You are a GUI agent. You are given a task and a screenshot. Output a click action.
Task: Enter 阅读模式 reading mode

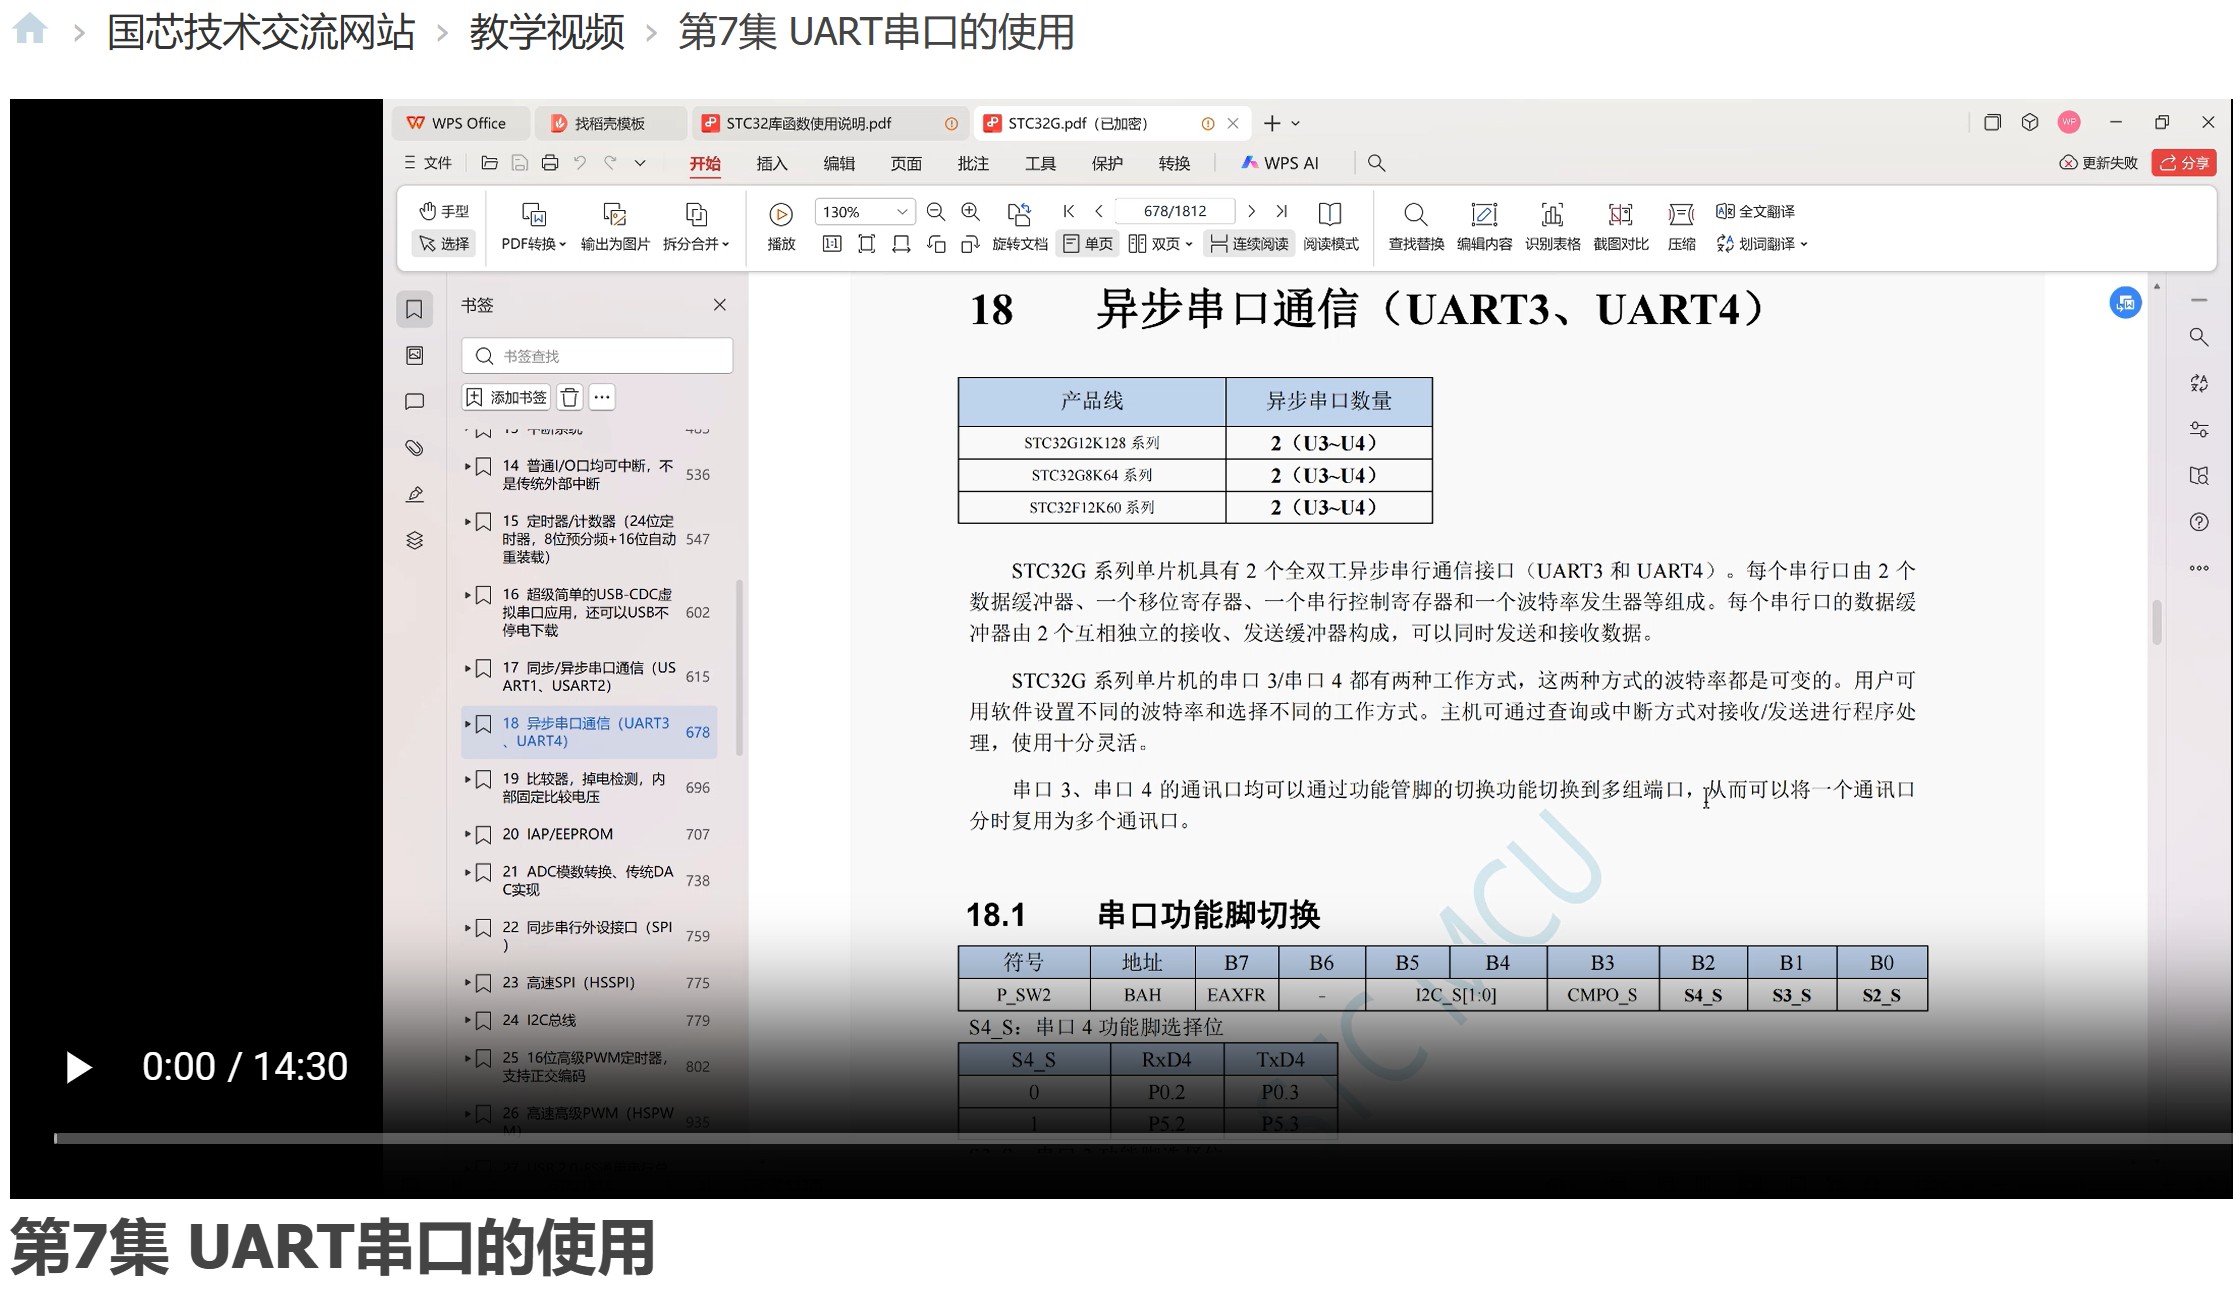(x=1331, y=227)
